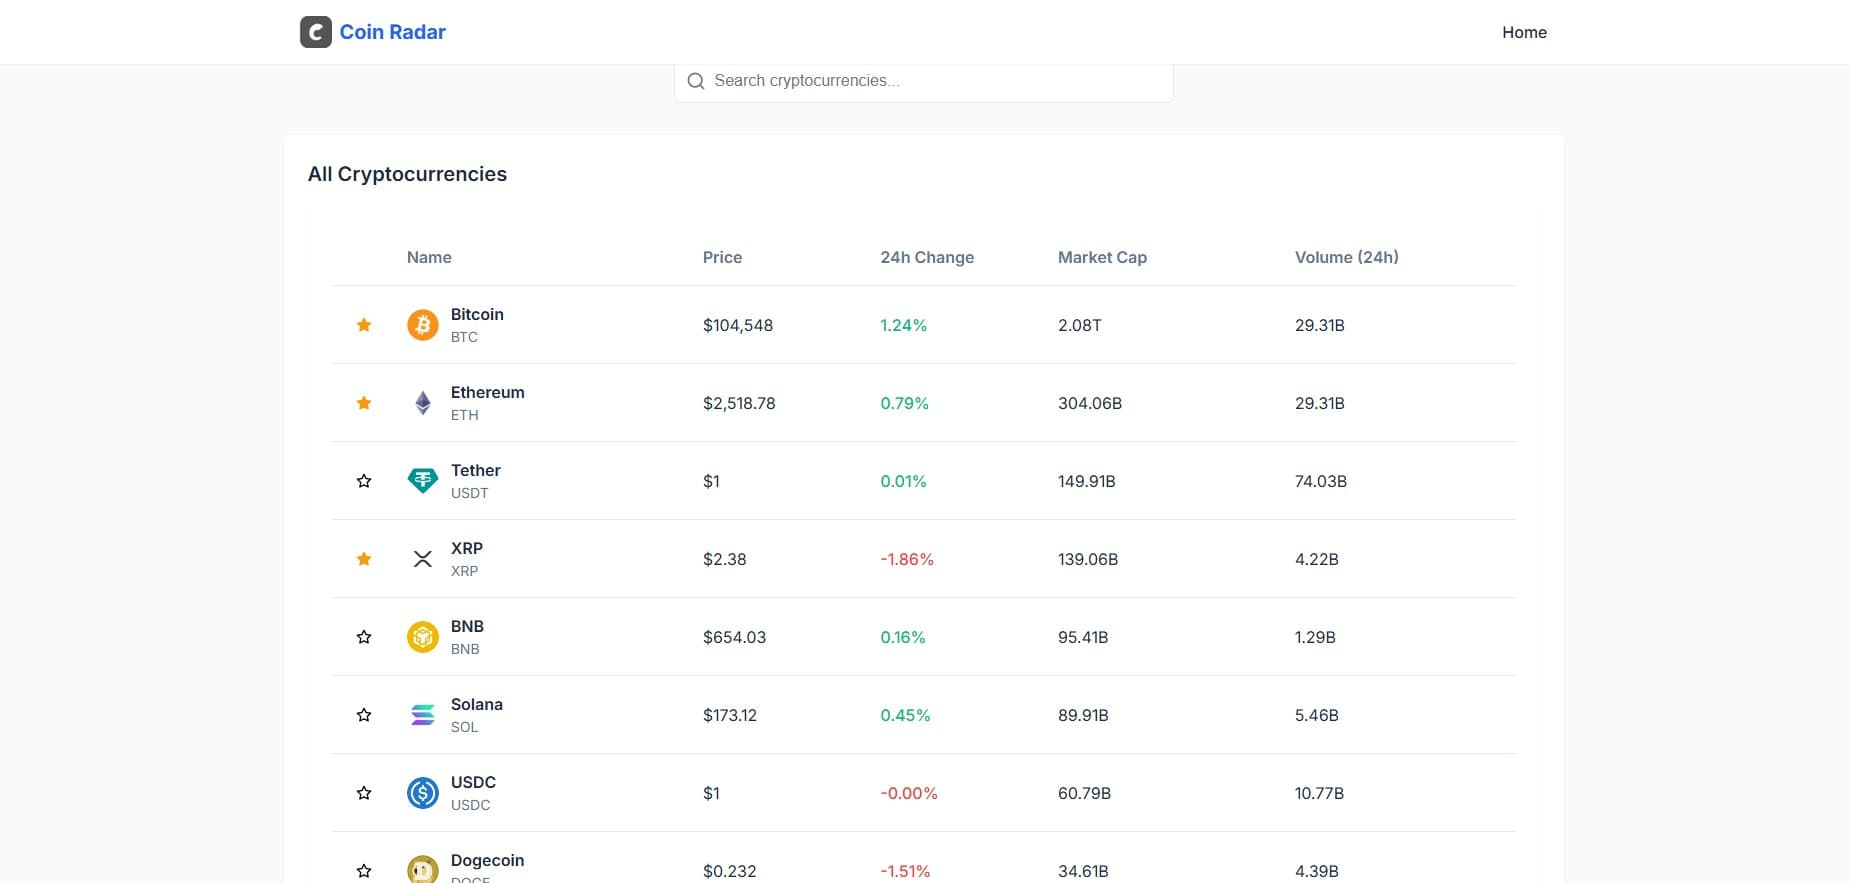This screenshot has height=883, width=1849.
Task: Click the BNB coin logo
Action: (423, 637)
